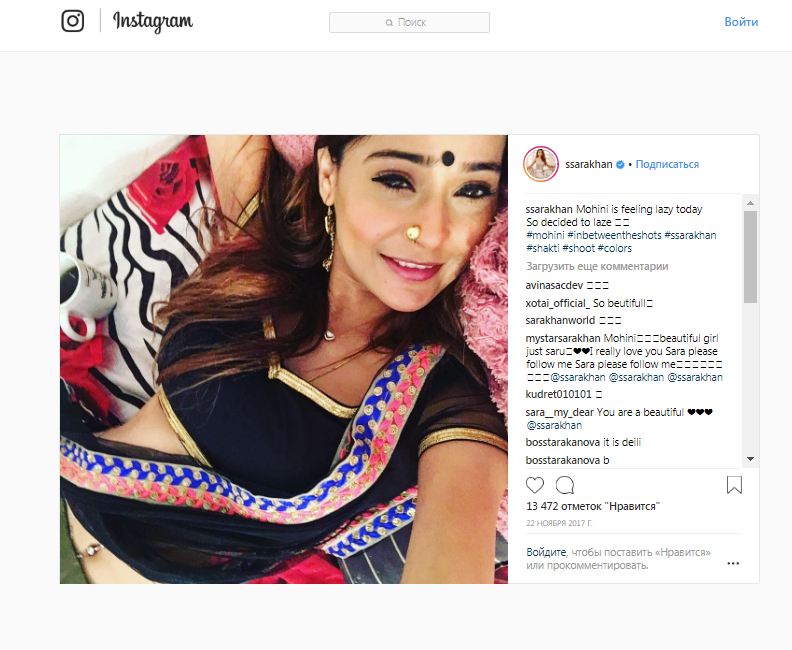Click the comments scrollbar up arrow
The image size is (792, 650).
coord(750,203)
